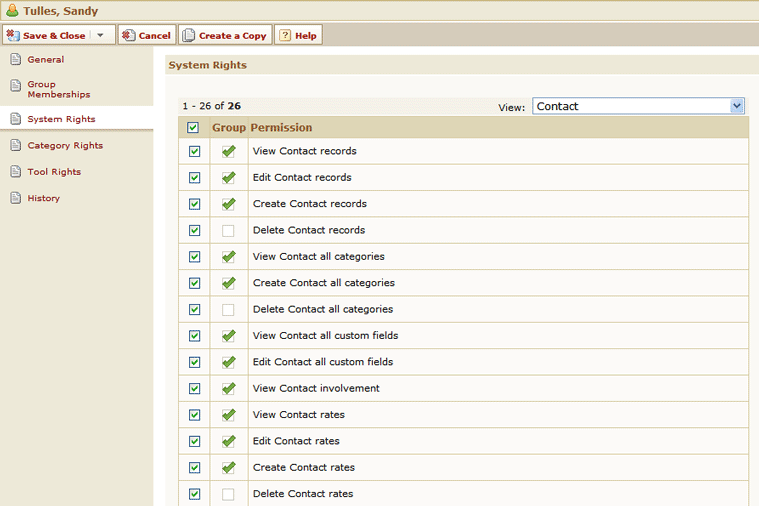Click green group checkmark for Create Contact all categories
759x506 pixels.
[229, 283]
